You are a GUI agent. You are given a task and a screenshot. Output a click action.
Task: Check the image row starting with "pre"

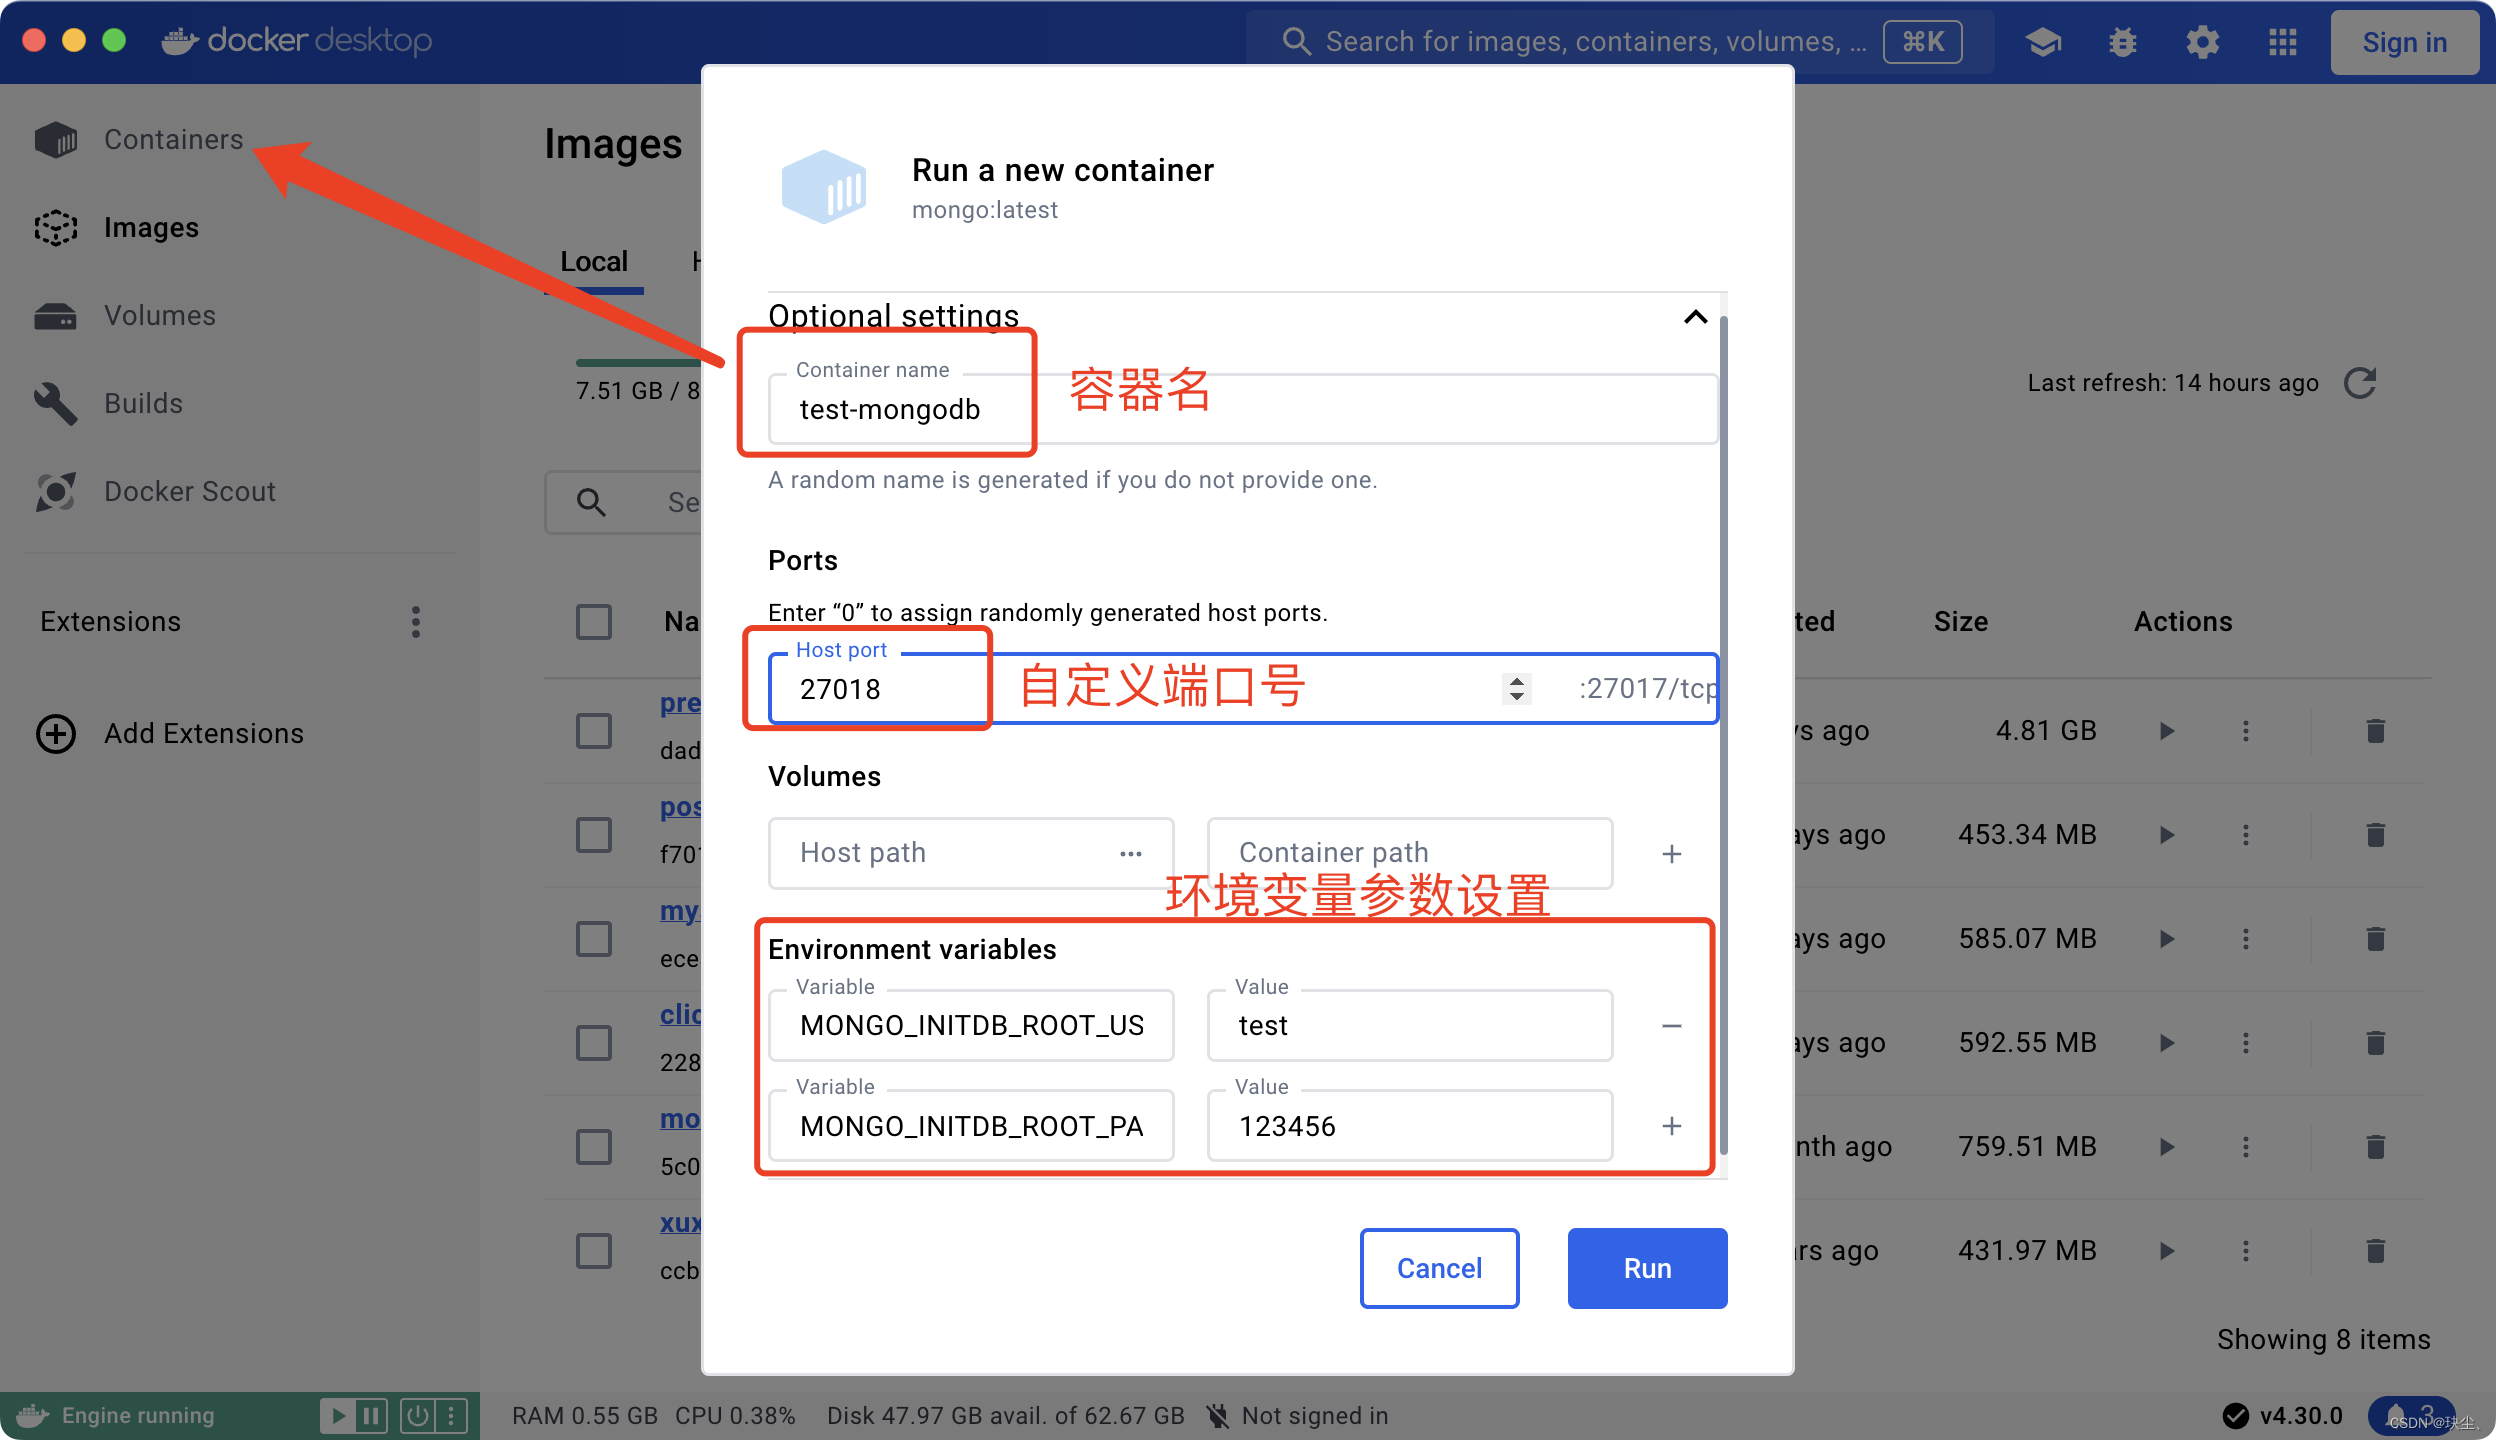[594, 731]
